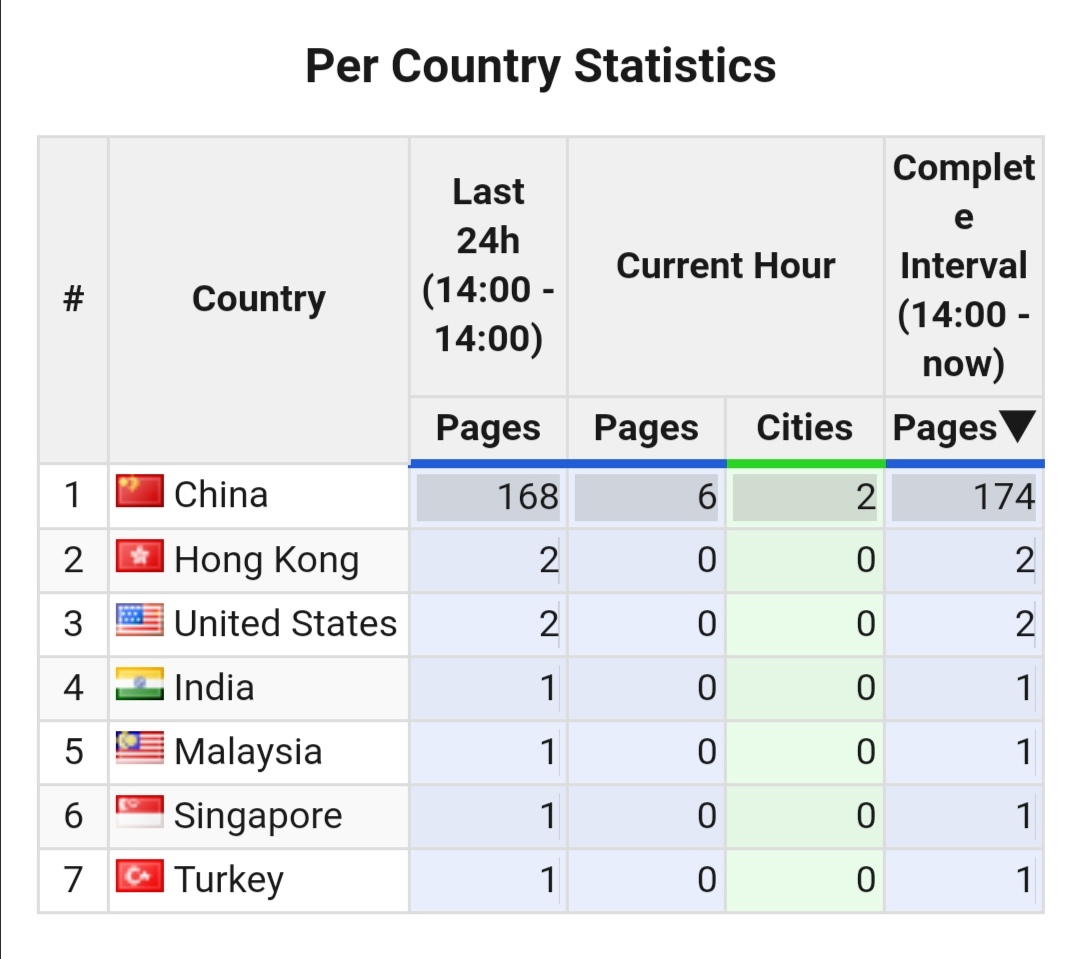Select the China country name
Screen dimensions: 1080x959
point(221,495)
